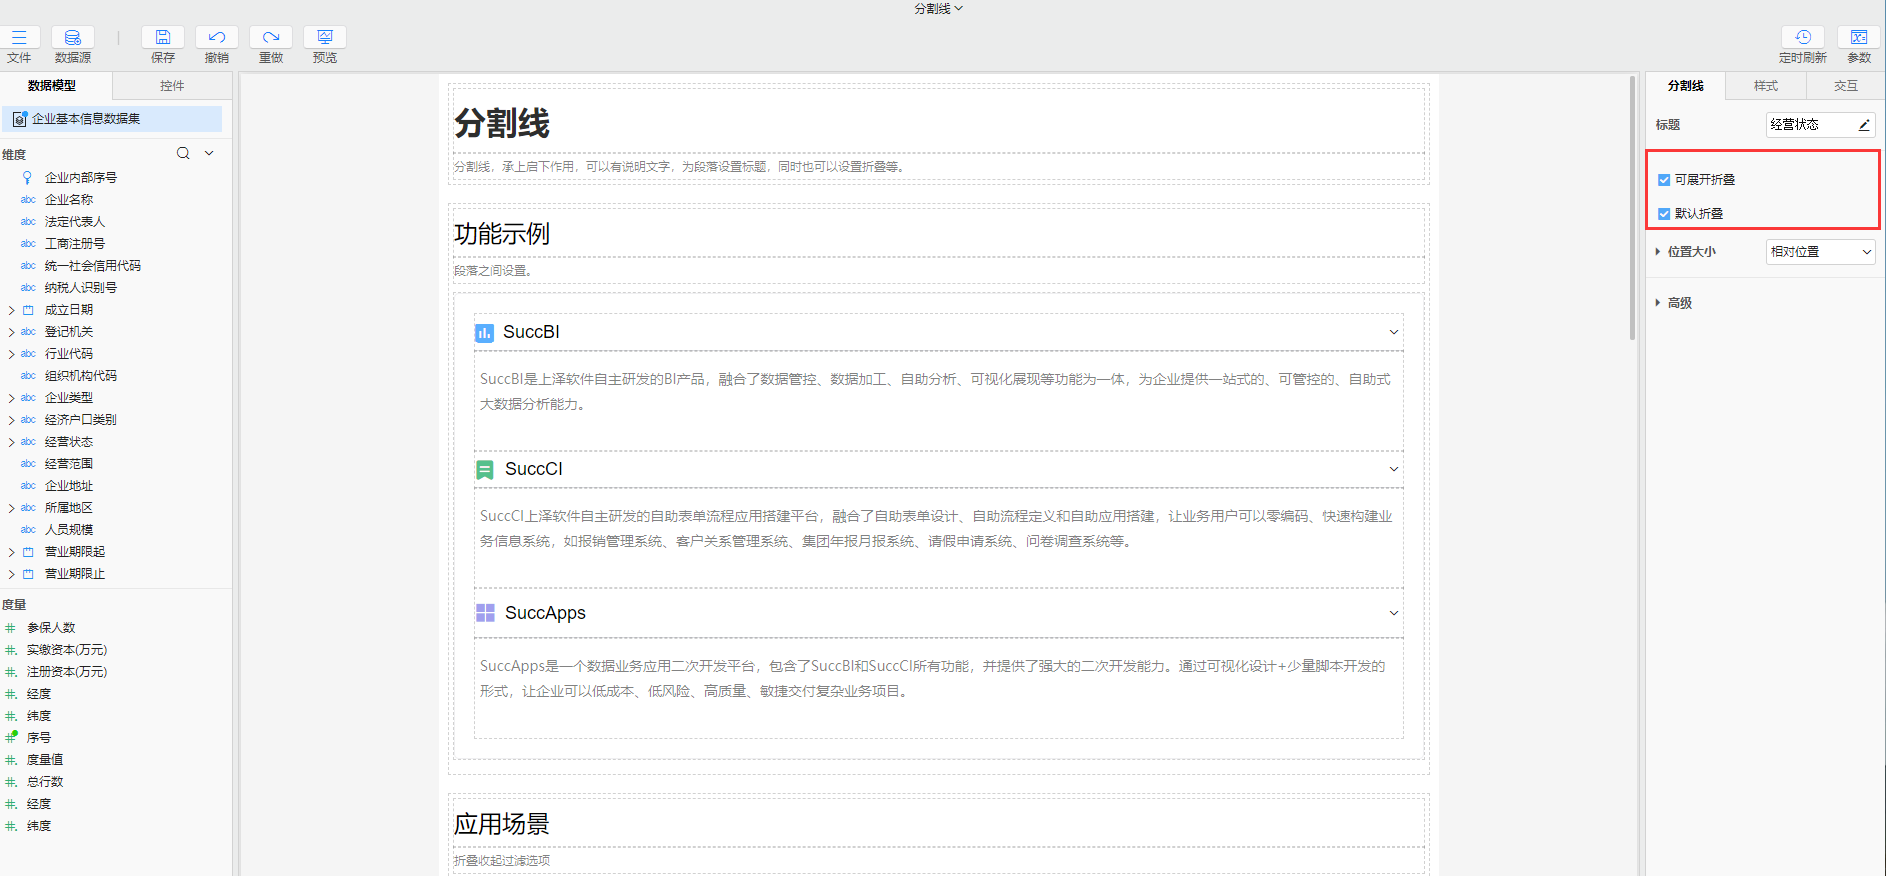The height and width of the screenshot is (876, 1886).
Task: Expand the 高级 section
Action: [x=1679, y=303]
